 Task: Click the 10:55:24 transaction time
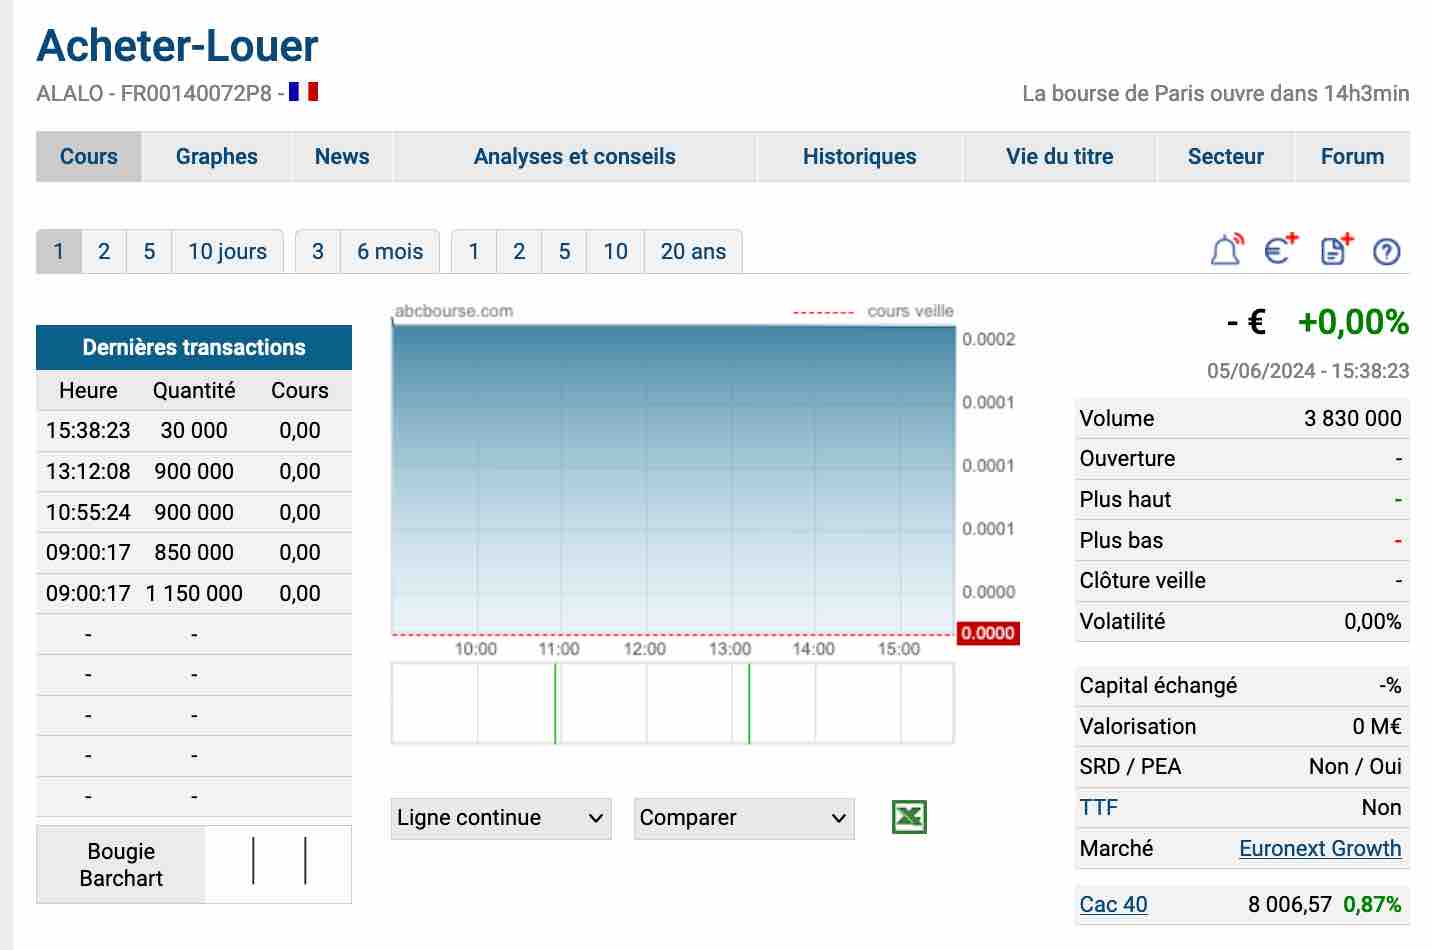point(88,512)
